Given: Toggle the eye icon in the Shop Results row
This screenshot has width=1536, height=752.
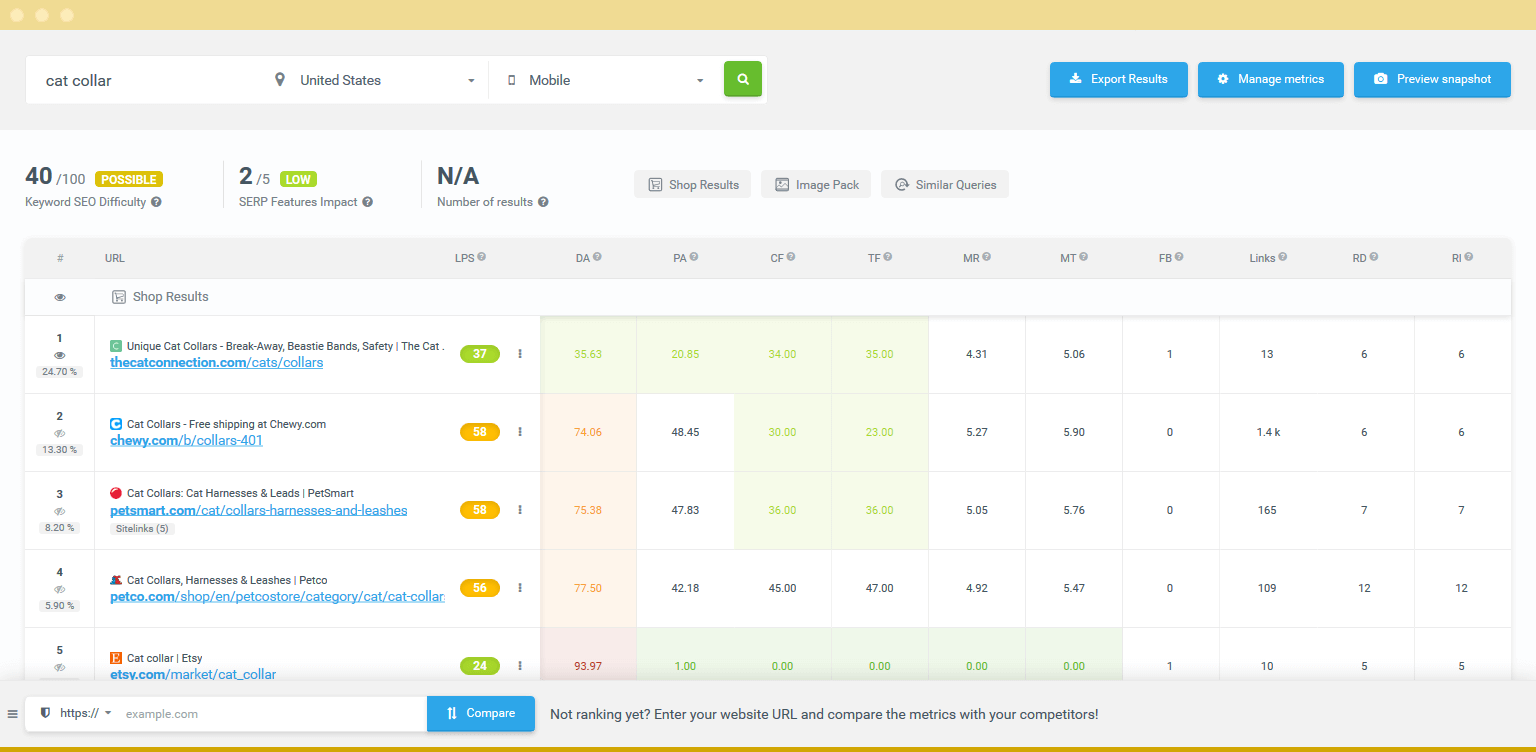Looking at the screenshot, I should [59, 297].
